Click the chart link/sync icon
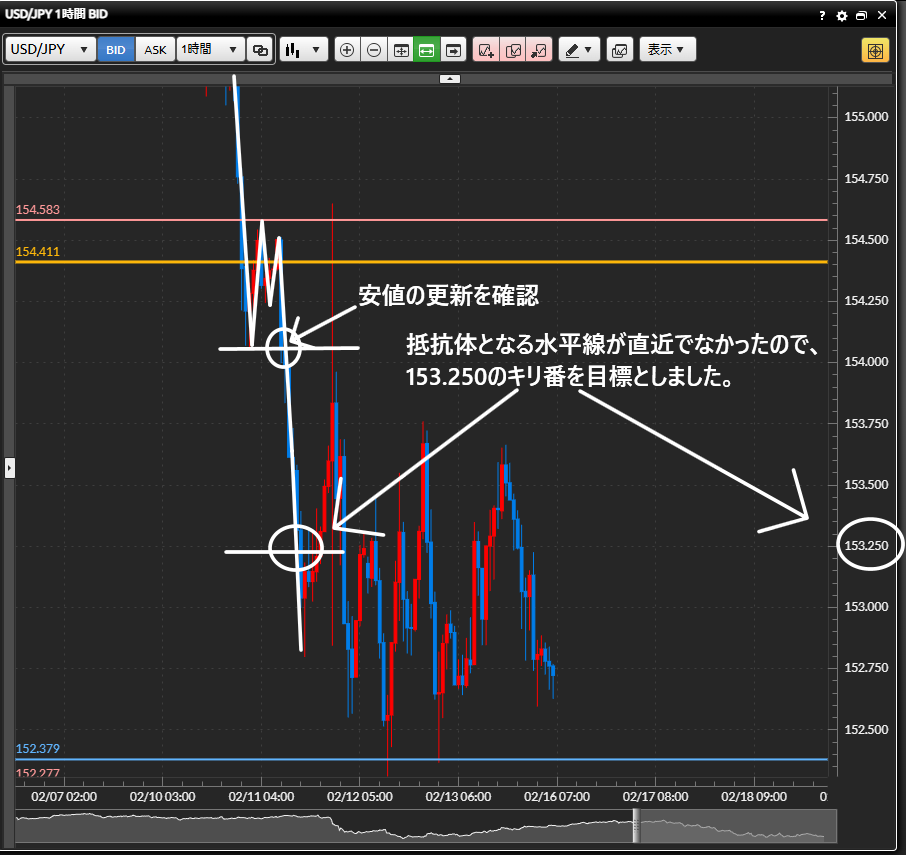 pos(260,50)
